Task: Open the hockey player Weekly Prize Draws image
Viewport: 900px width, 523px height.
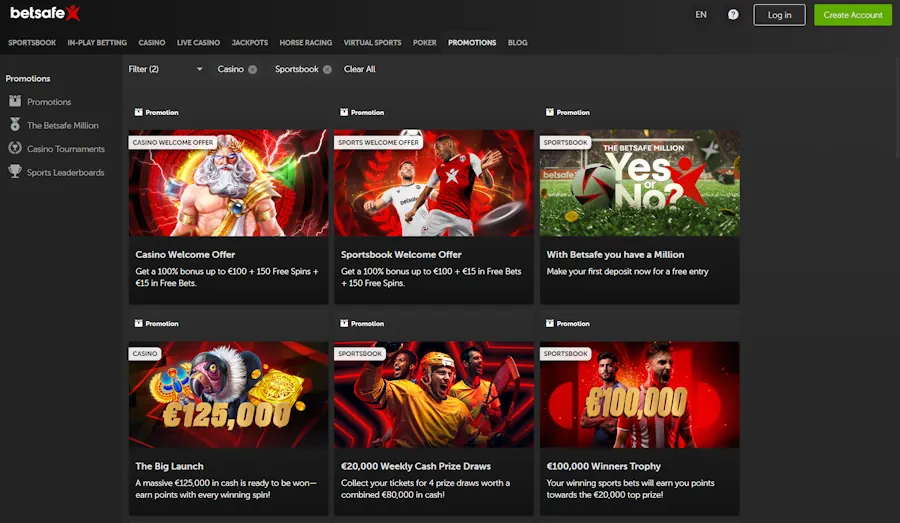Action: [x=434, y=395]
